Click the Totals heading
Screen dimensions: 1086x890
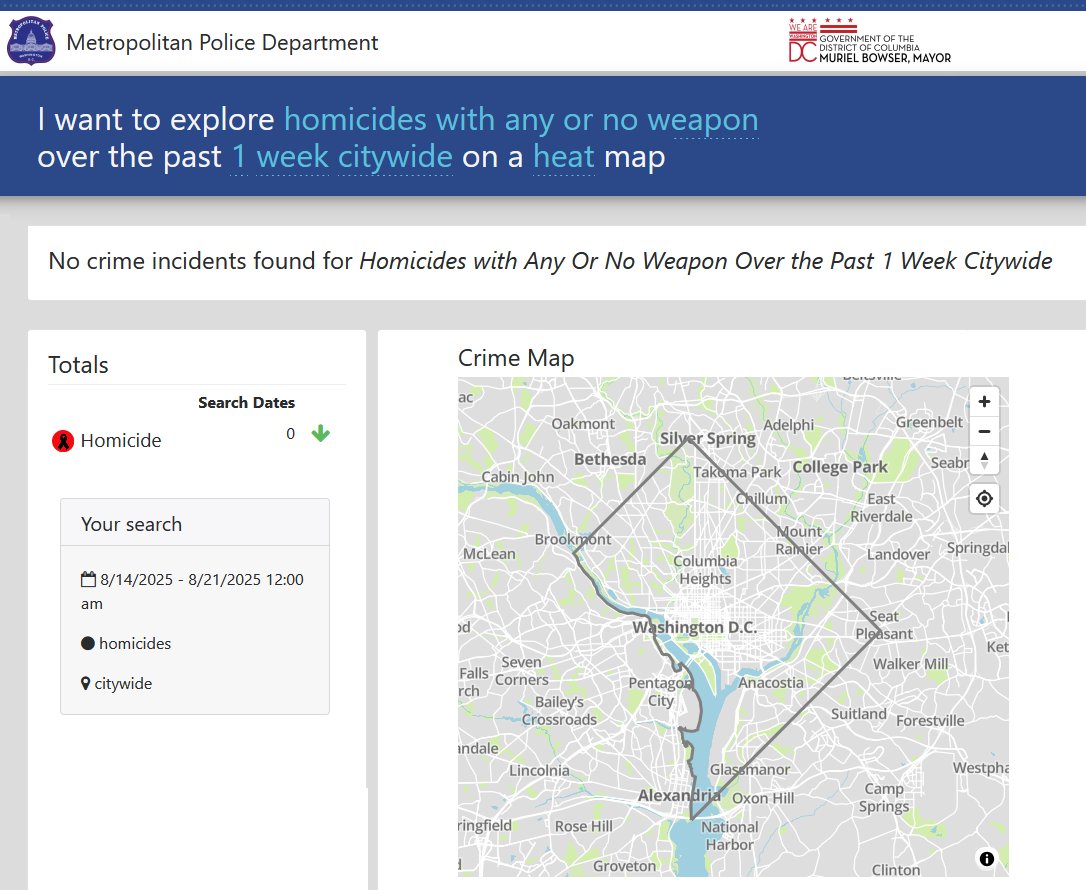[78, 365]
